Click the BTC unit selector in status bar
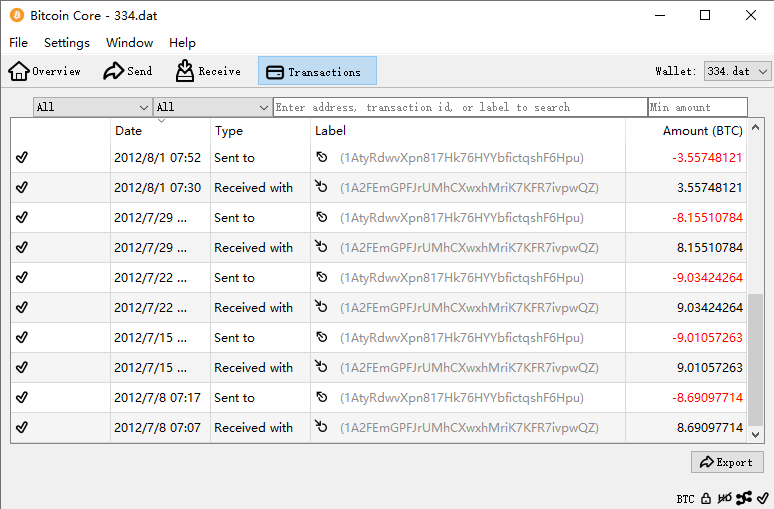Image resolution: width=774 pixels, height=509 pixels. point(685,498)
